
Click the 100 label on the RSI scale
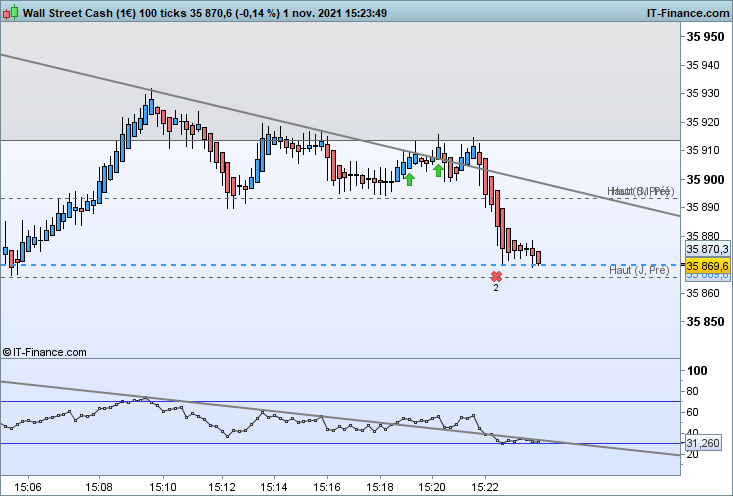coord(697,371)
